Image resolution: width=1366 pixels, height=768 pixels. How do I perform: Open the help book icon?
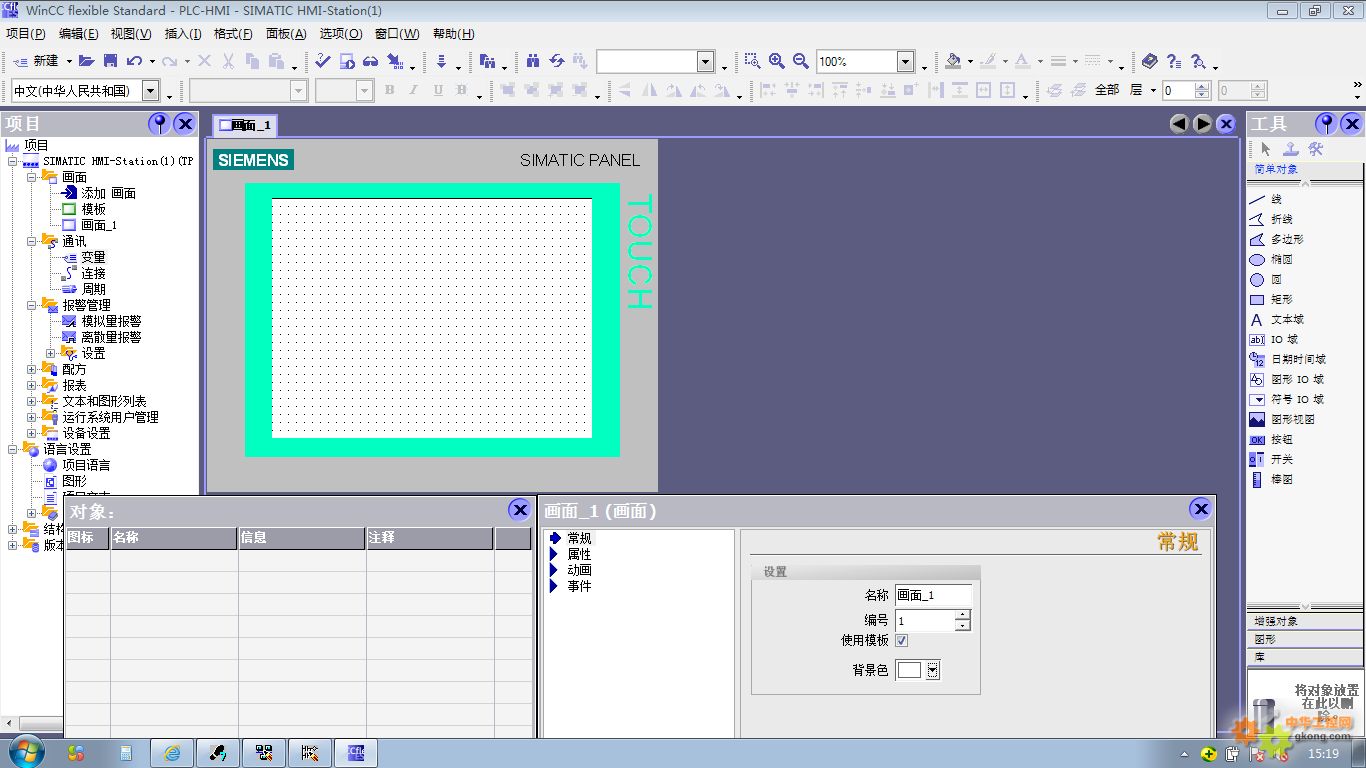pos(1150,61)
